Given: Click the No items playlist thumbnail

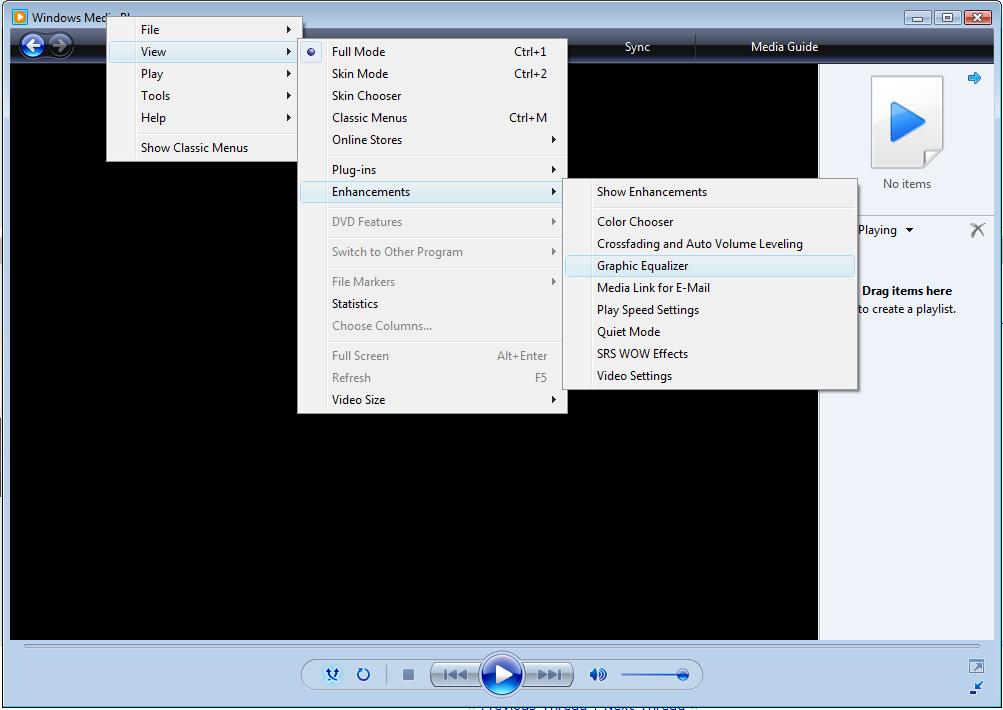Looking at the screenshot, I should click(x=907, y=122).
